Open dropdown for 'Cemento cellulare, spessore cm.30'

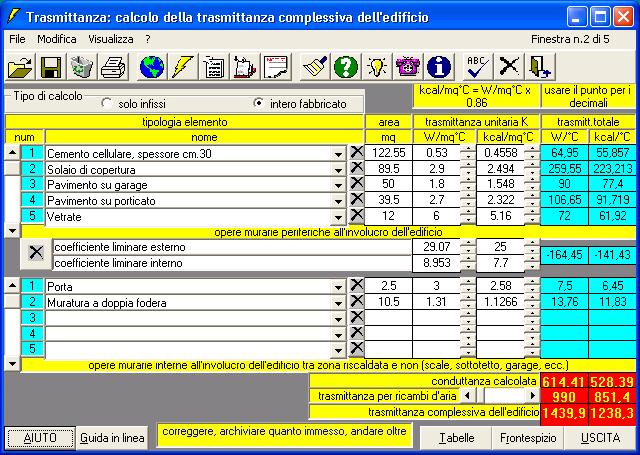coord(338,153)
